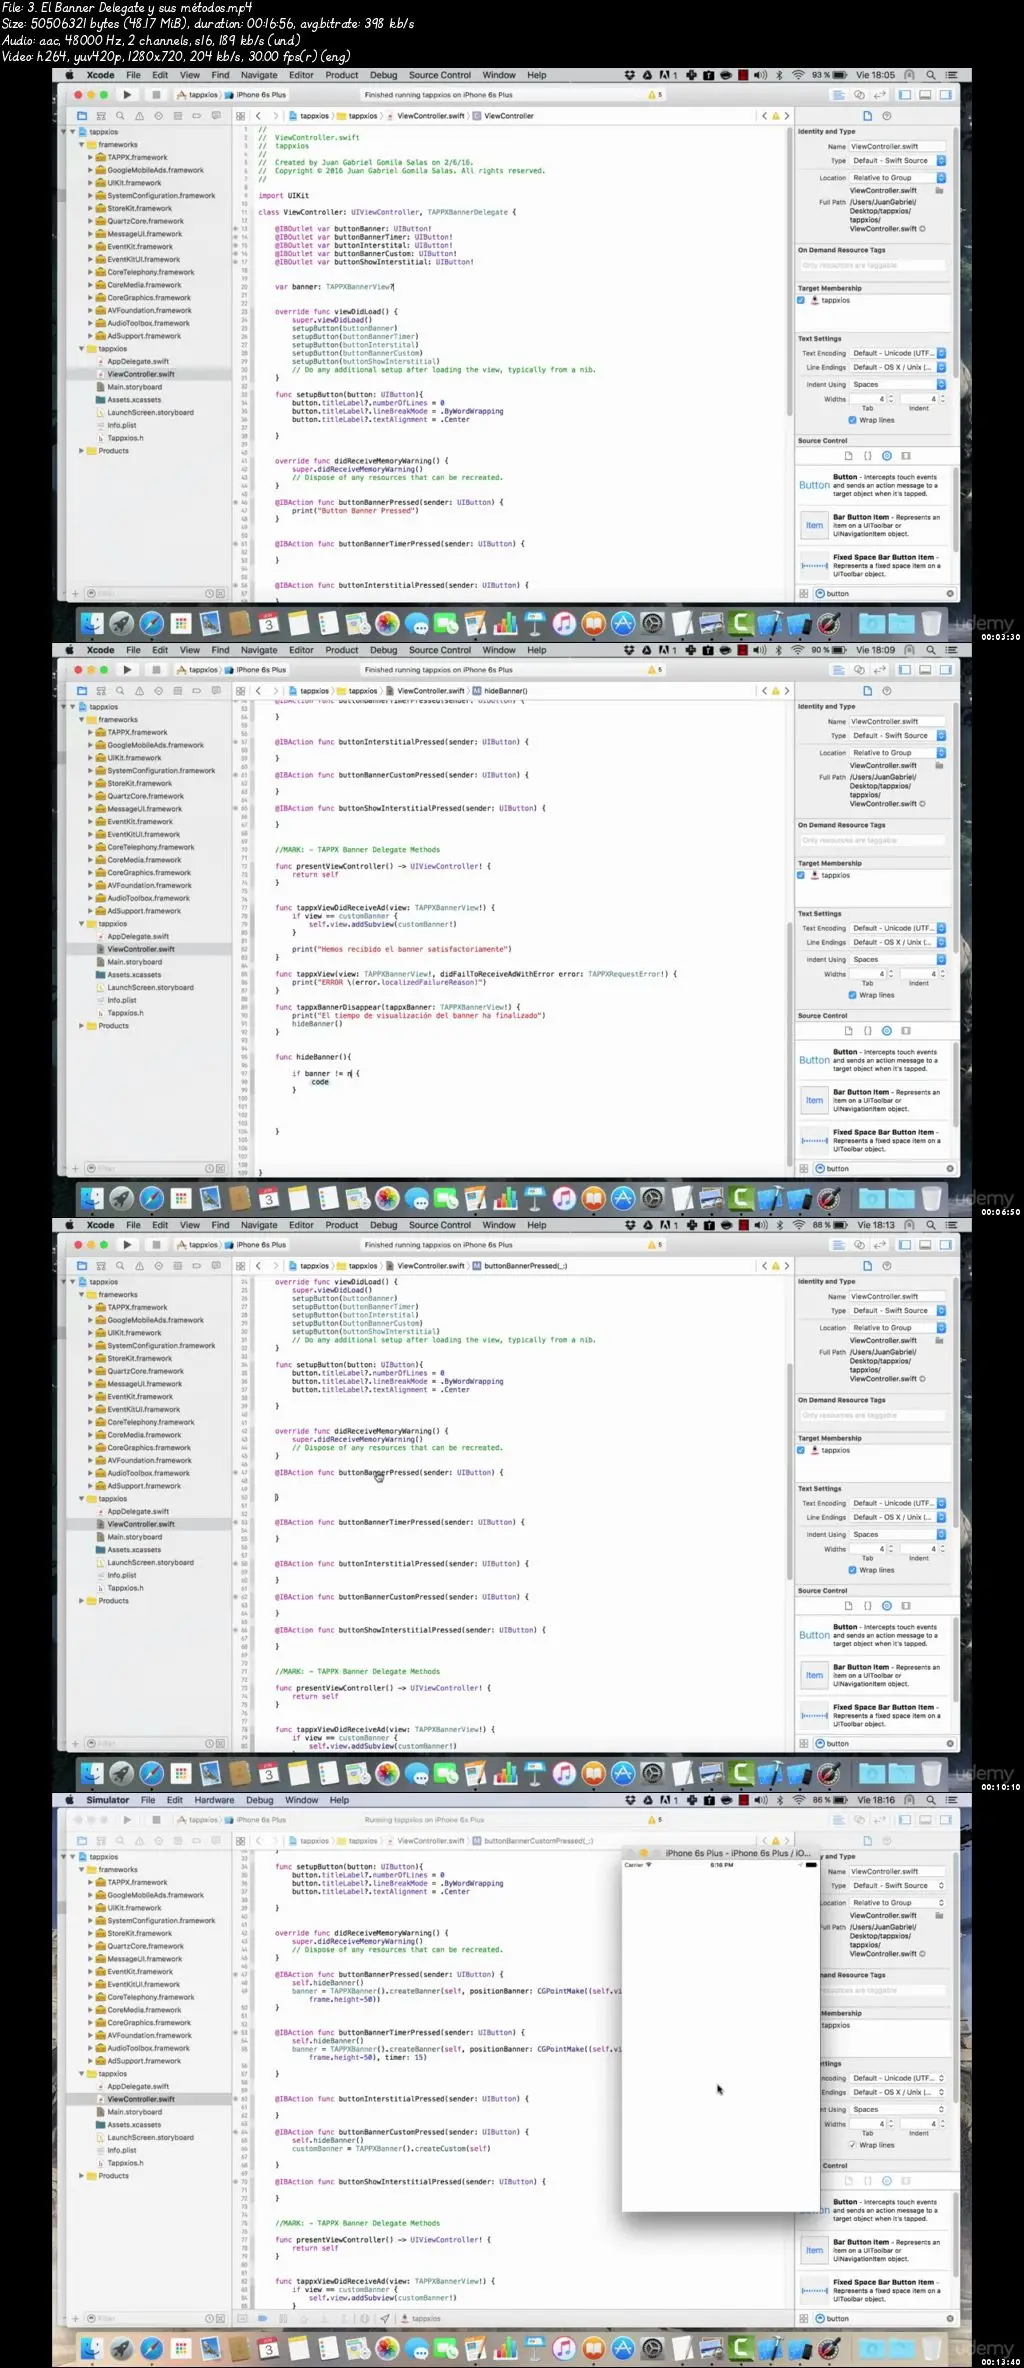Open the Find navigator in the 00:03:30 frame
1024x2368 pixels.
pyautogui.click(x=120, y=116)
